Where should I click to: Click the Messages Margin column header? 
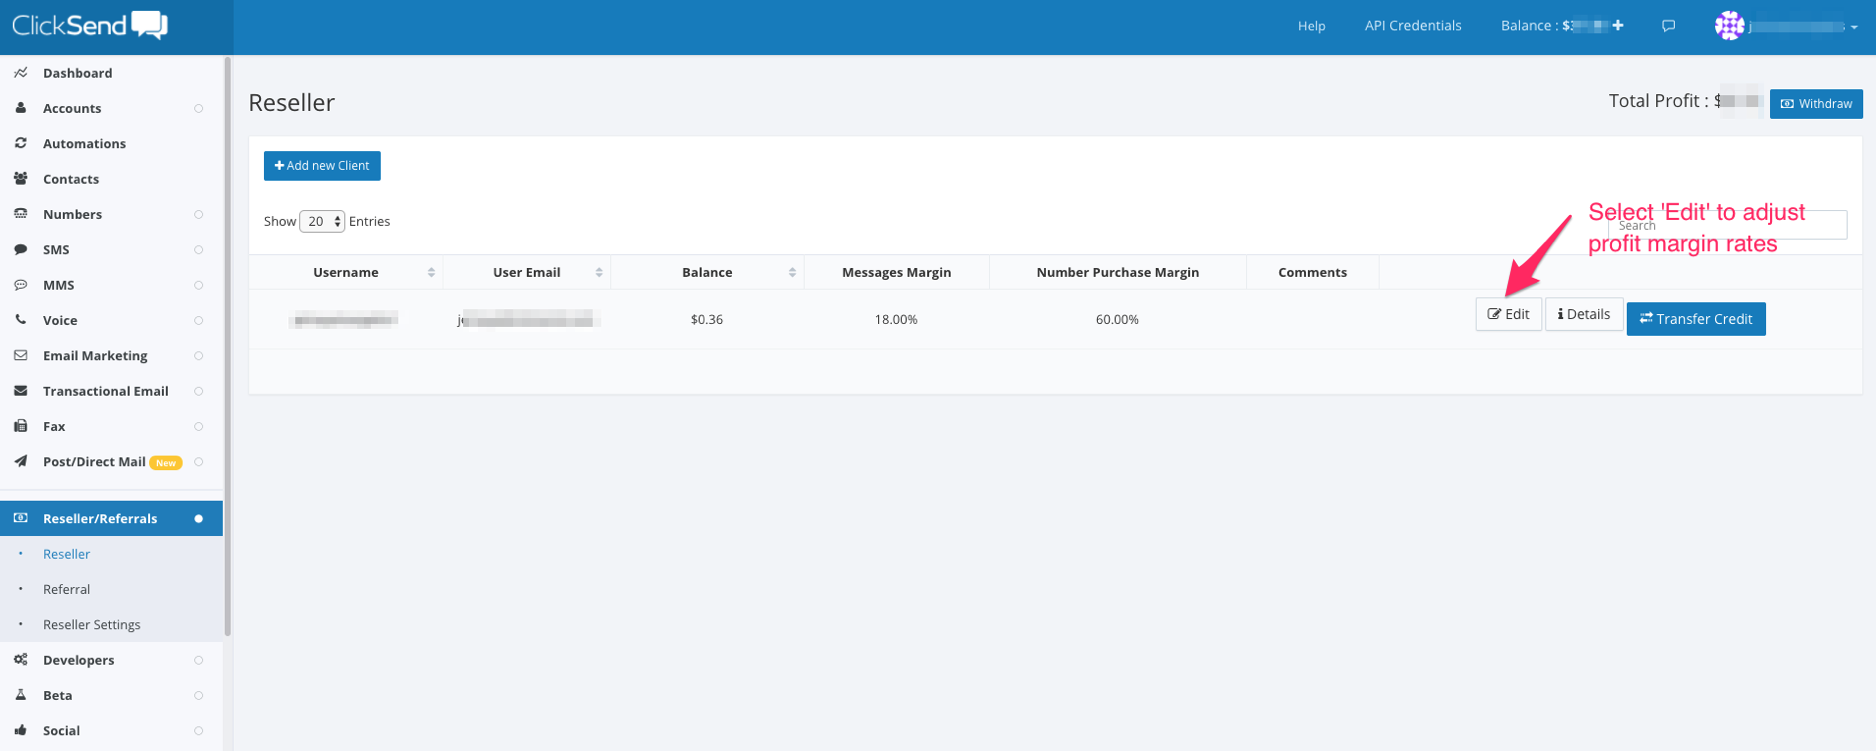(x=896, y=272)
